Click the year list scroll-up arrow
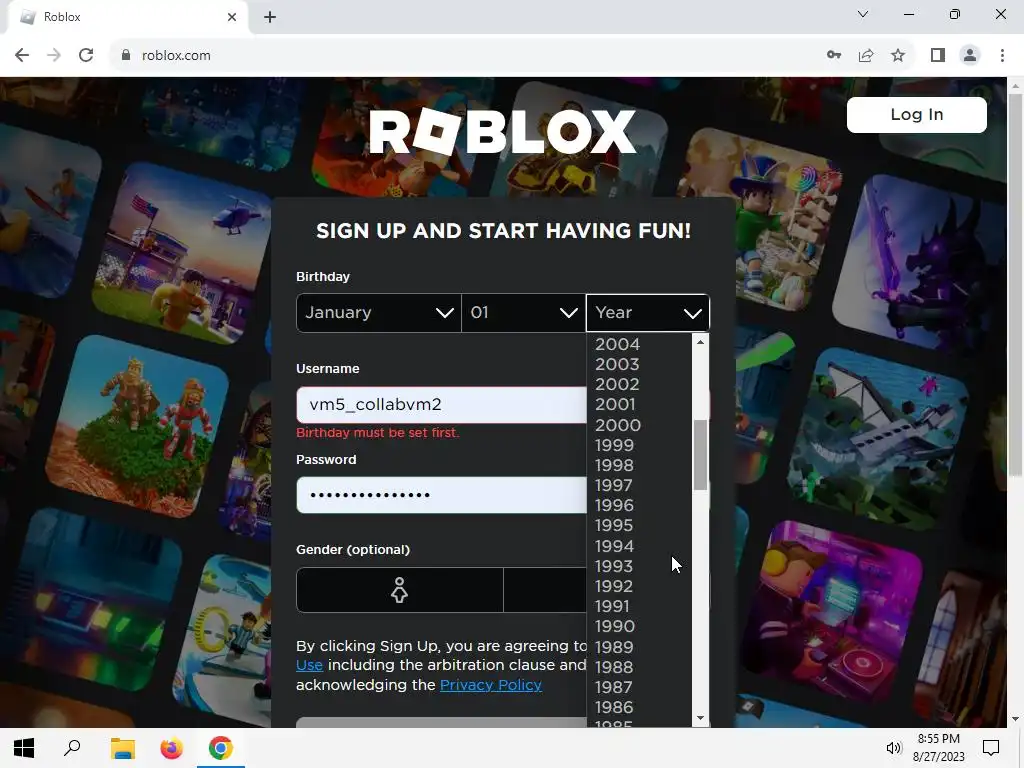The height and width of the screenshot is (768, 1024). [x=701, y=342]
